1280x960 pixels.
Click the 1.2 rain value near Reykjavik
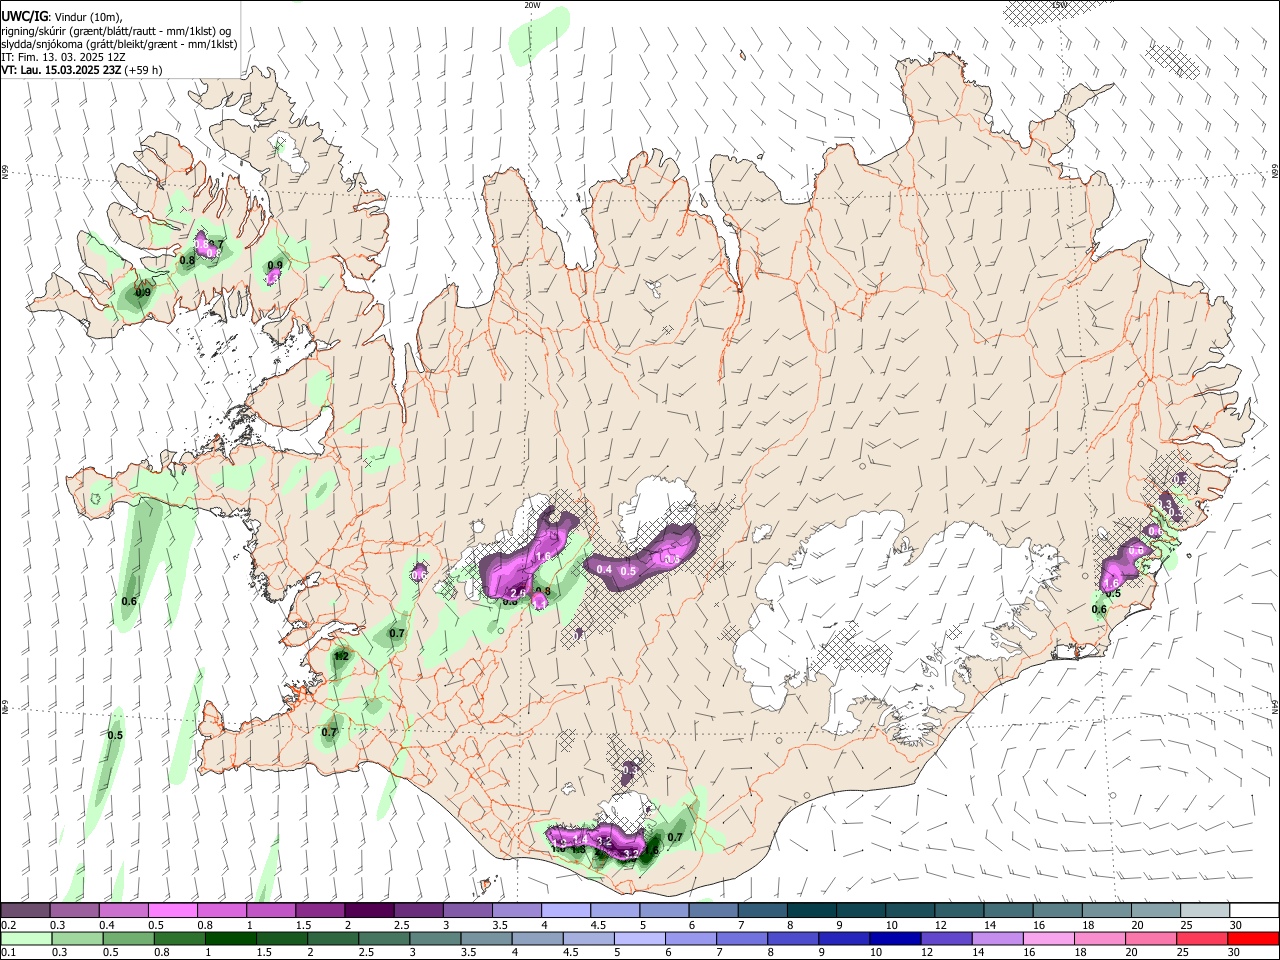(341, 657)
